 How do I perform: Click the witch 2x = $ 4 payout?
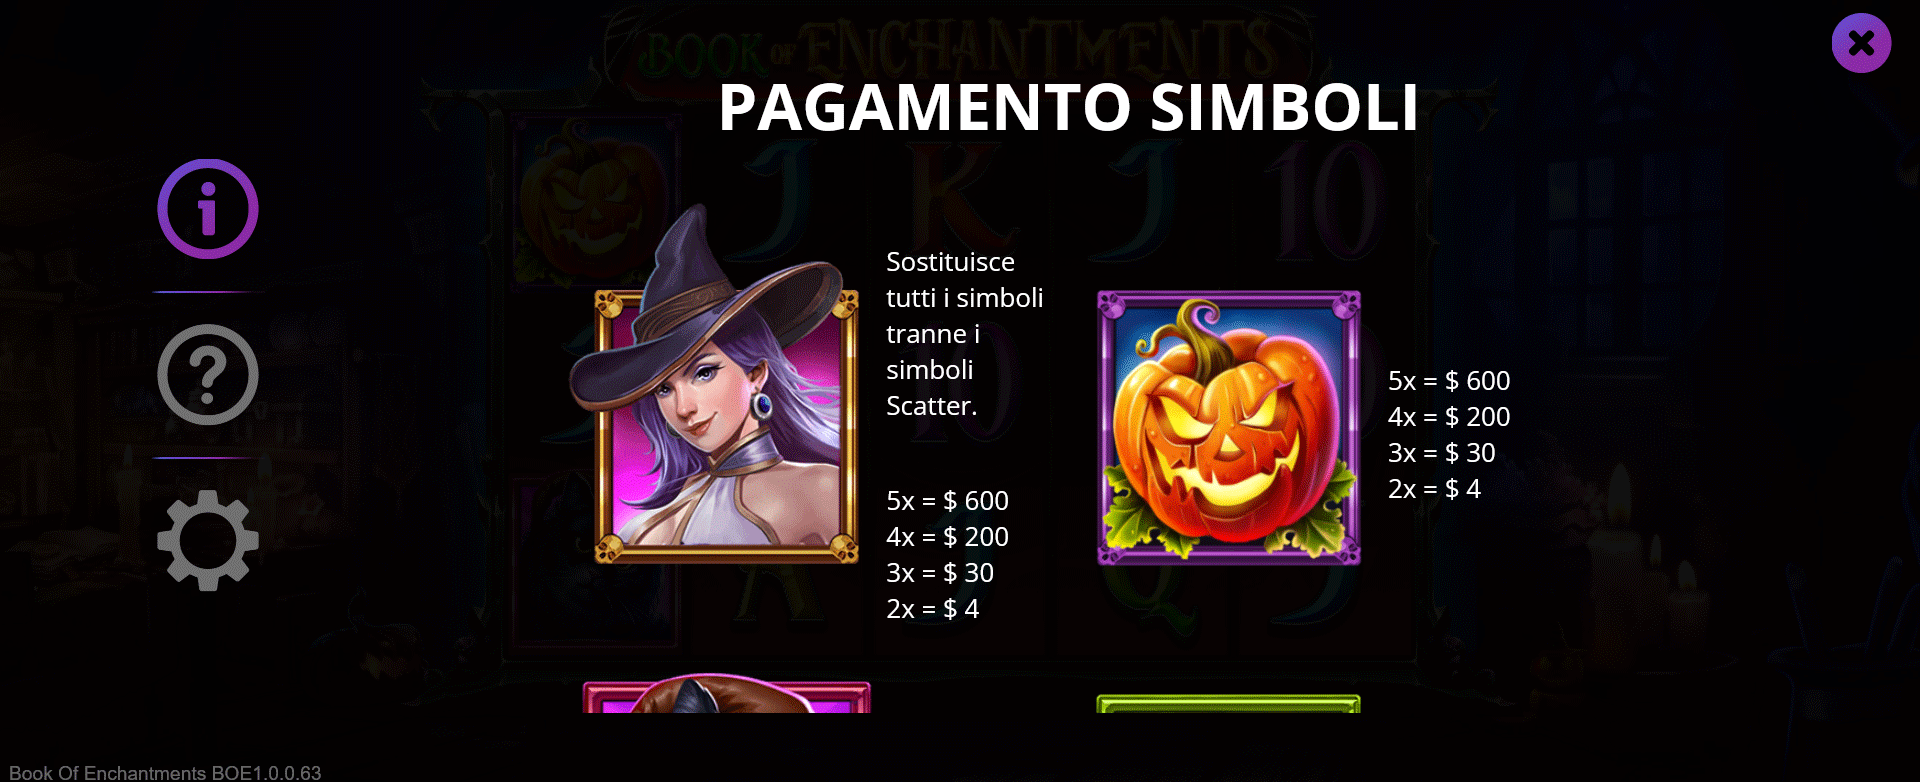(x=933, y=609)
